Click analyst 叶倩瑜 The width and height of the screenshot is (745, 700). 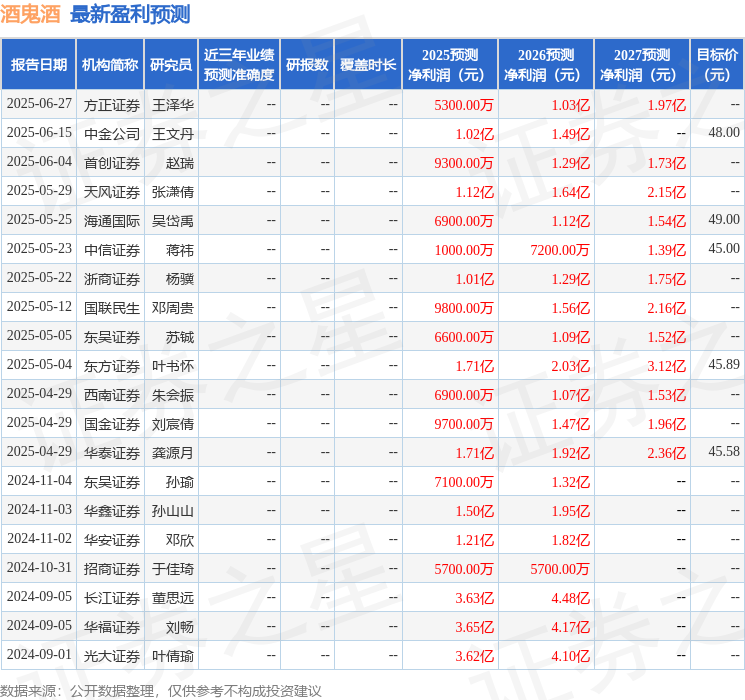pyautogui.click(x=172, y=656)
